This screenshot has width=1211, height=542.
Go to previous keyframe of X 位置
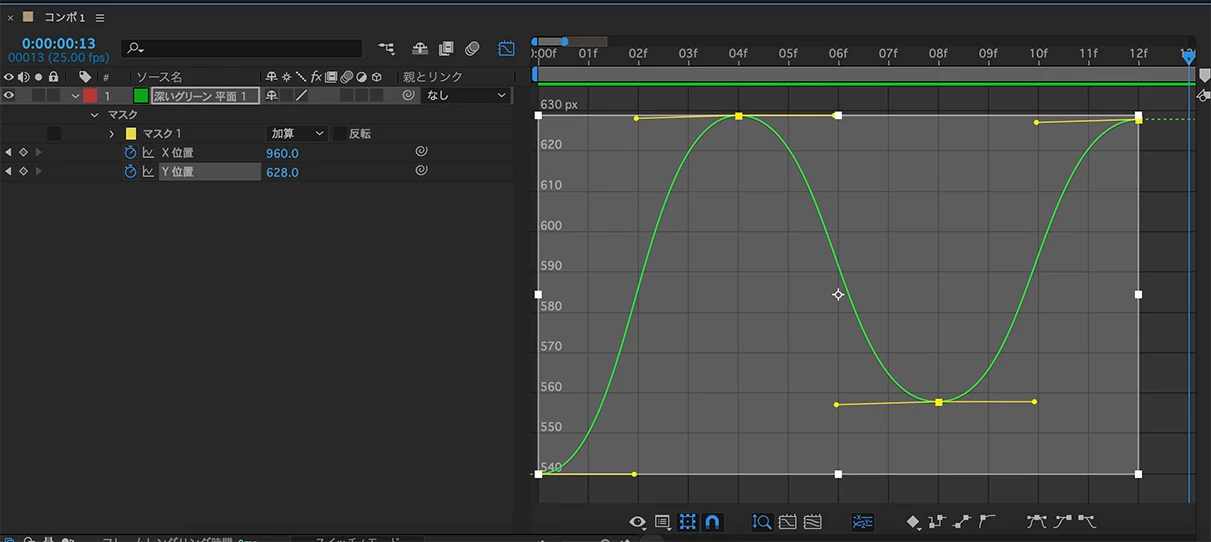[9, 153]
